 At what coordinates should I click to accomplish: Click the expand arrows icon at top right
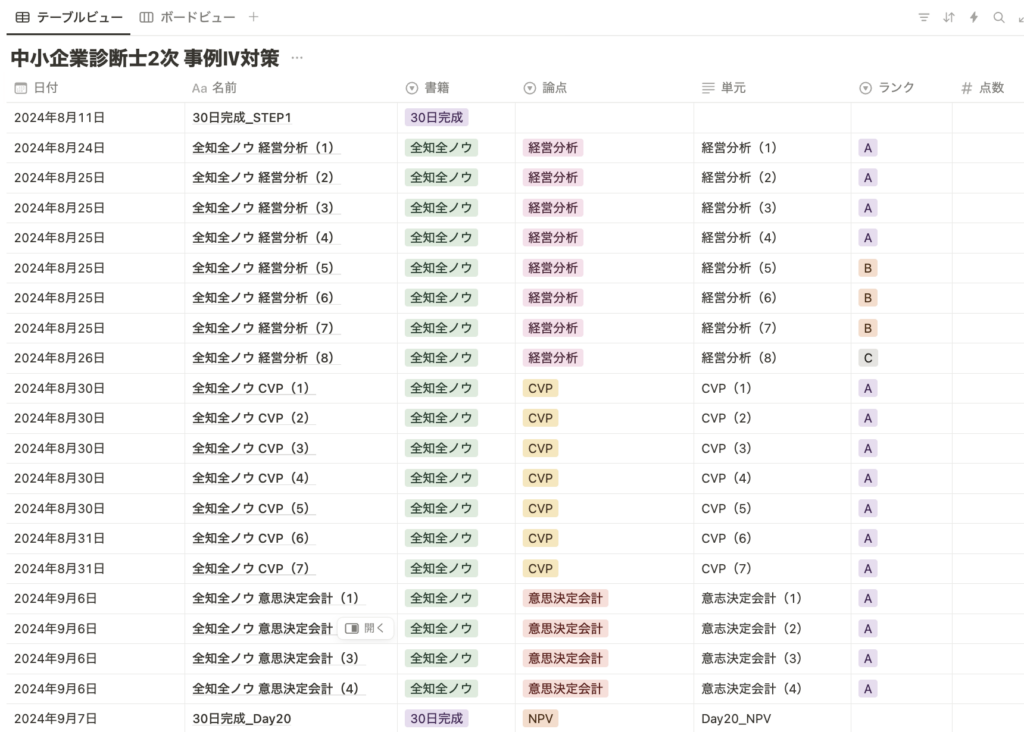1019,18
